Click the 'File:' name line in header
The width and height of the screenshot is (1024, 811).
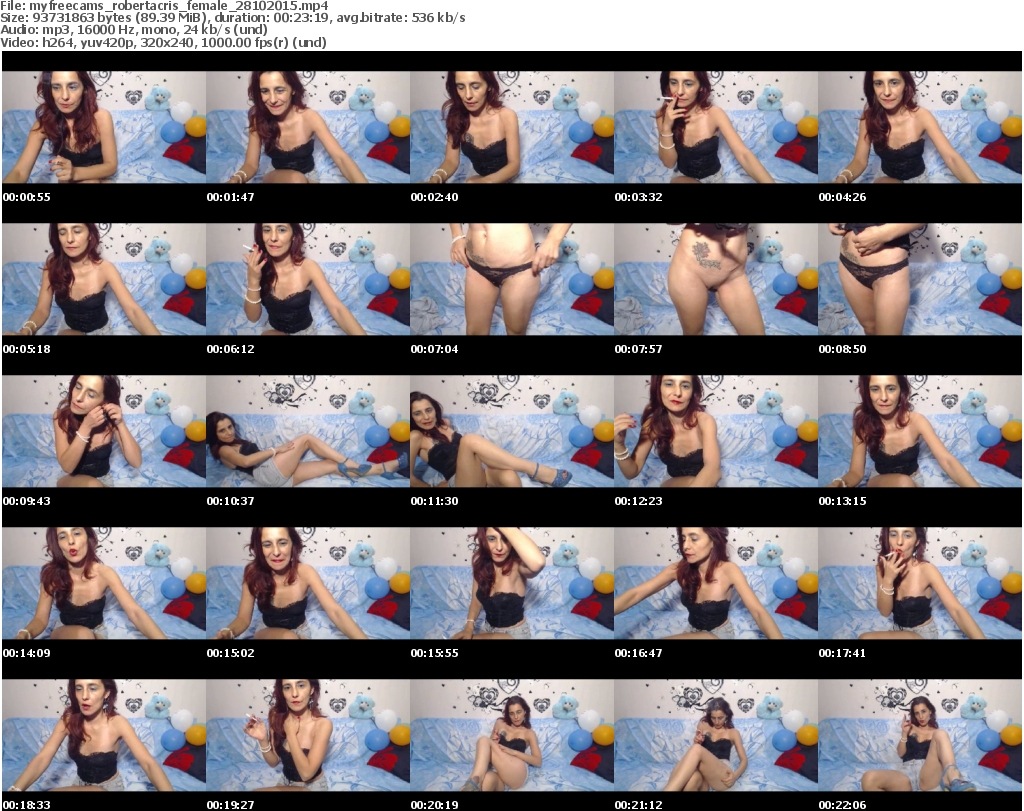click(x=164, y=6)
